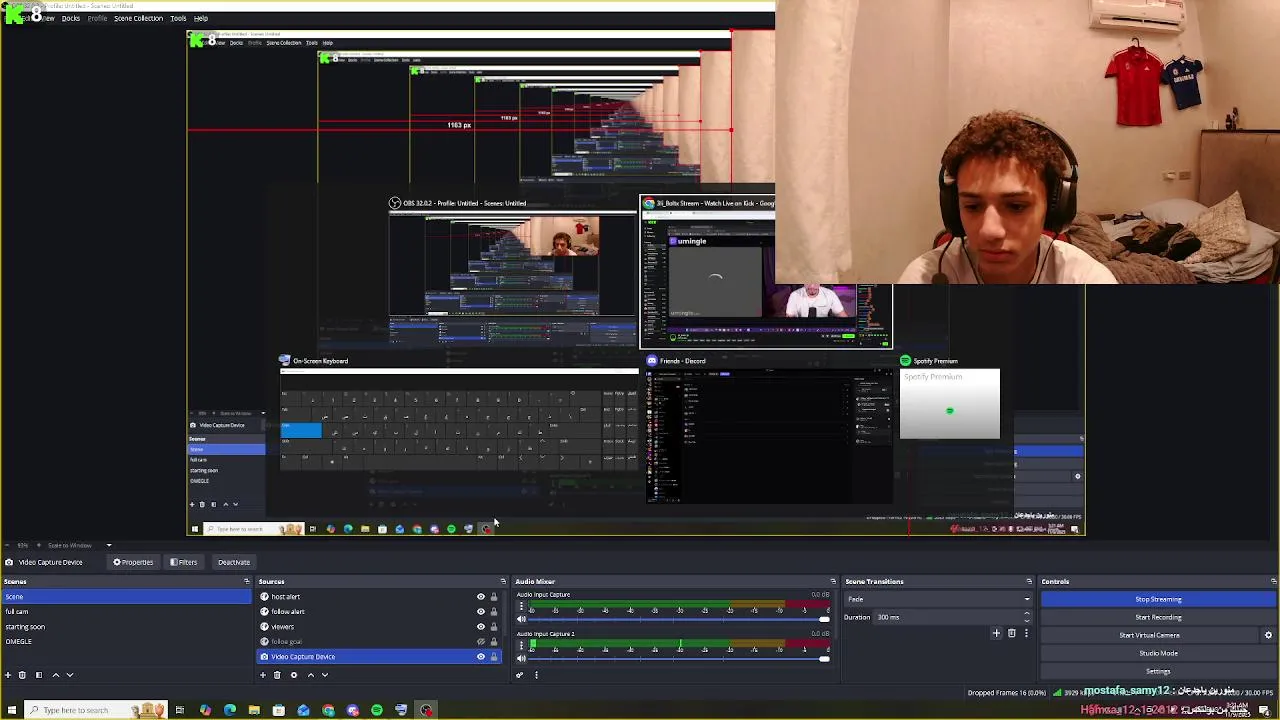Click the Deactivate button

(234, 562)
